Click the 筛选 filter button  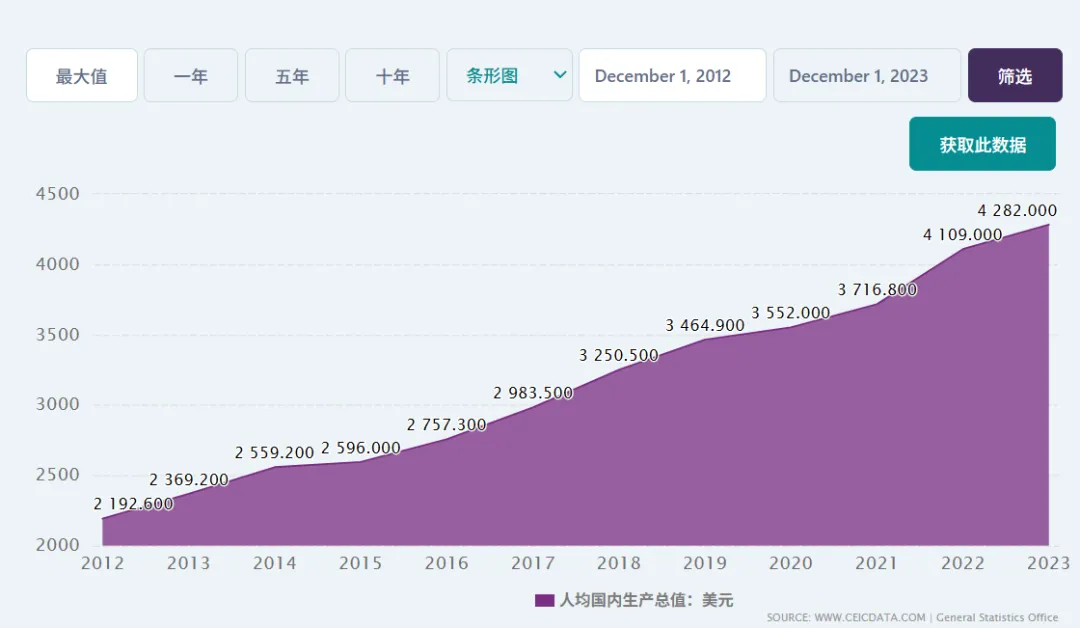pyautogui.click(x=1015, y=76)
